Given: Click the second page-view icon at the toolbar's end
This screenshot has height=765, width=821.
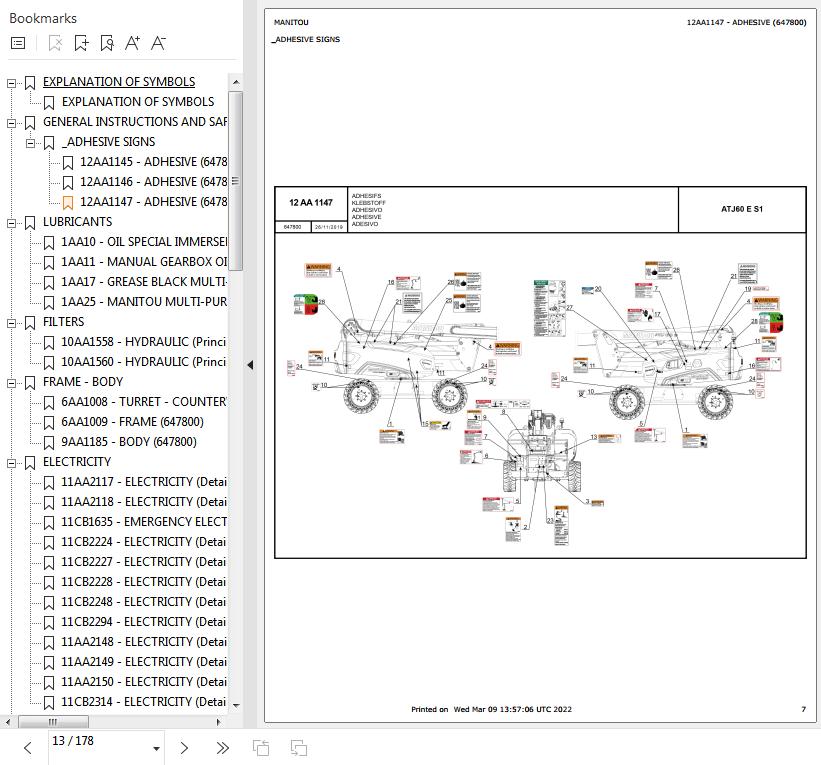Looking at the screenshot, I should click(x=299, y=748).
